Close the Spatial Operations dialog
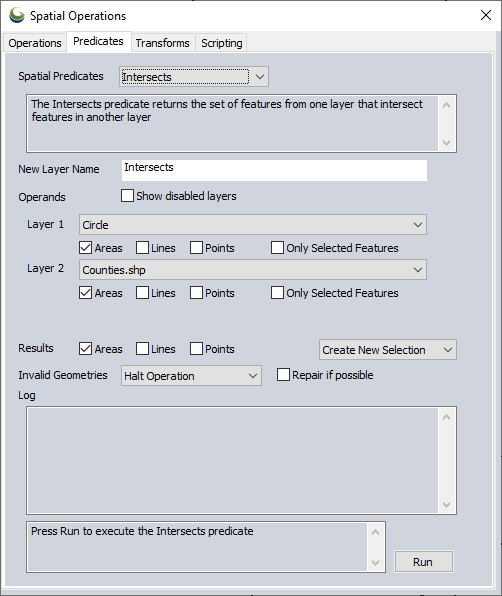Viewport: 502px width, 596px height. [x=486, y=15]
